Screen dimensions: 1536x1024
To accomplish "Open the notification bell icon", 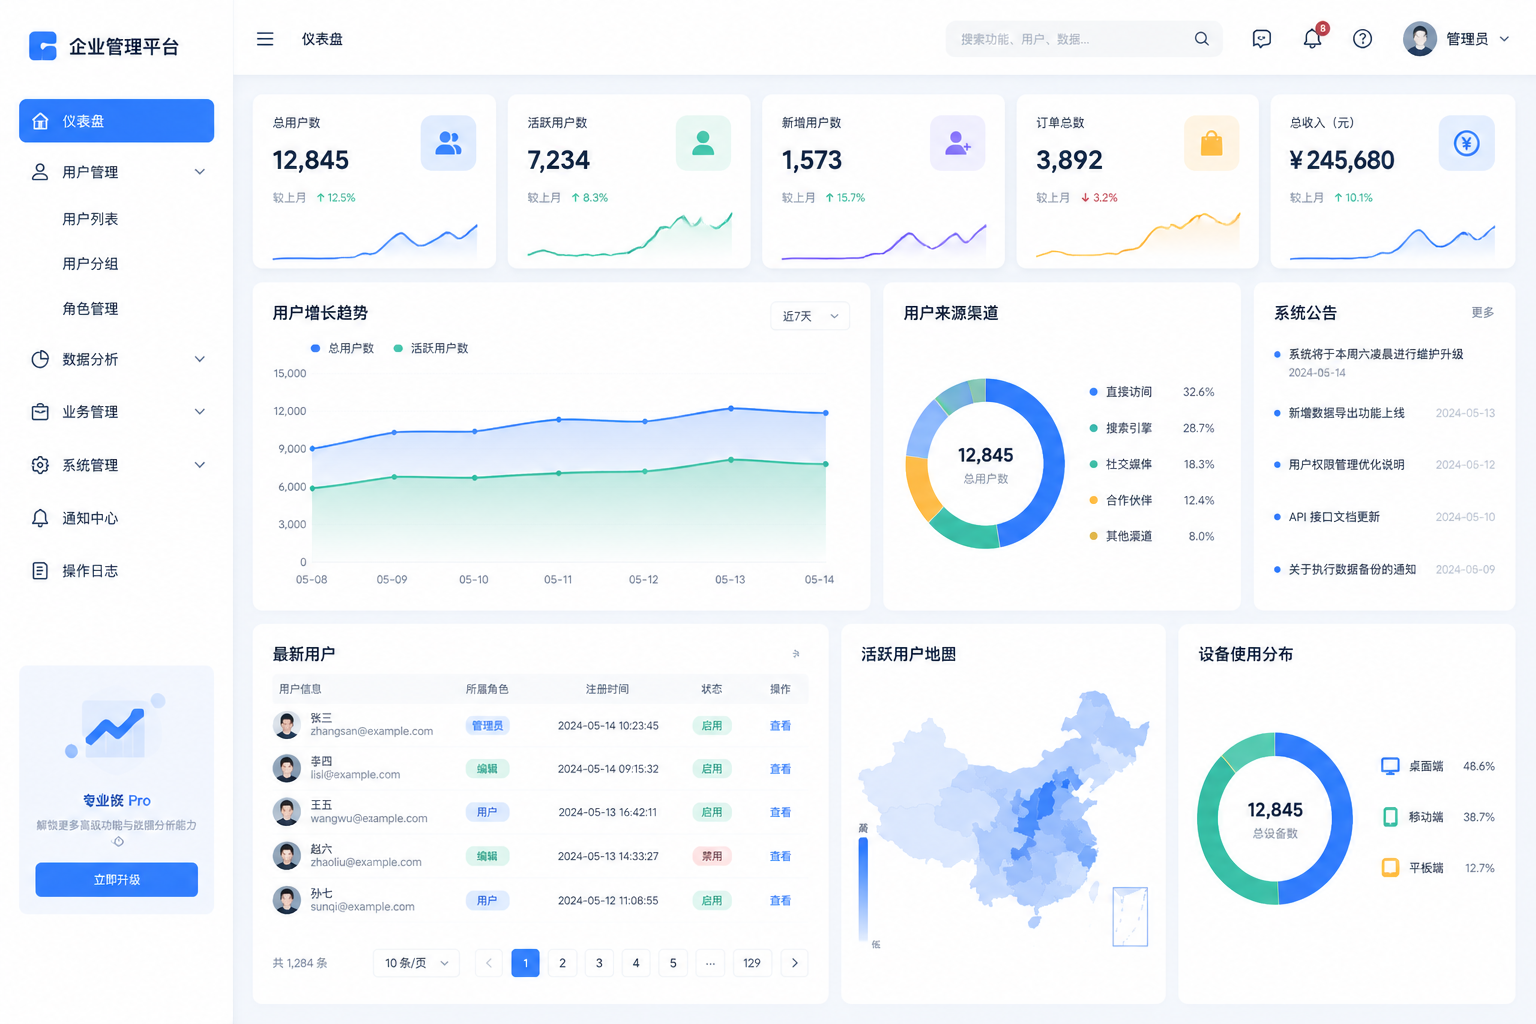I will (1312, 39).
